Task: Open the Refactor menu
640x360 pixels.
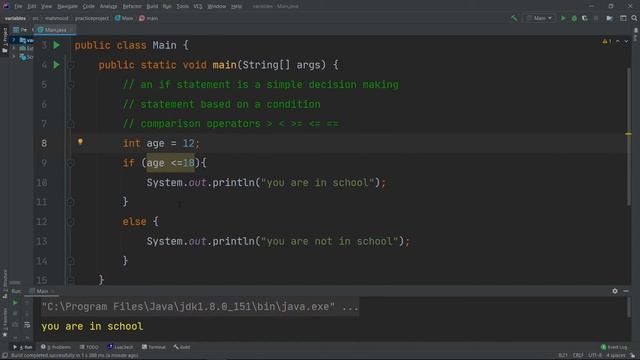Action: pyautogui.click(x=132, y=6)
